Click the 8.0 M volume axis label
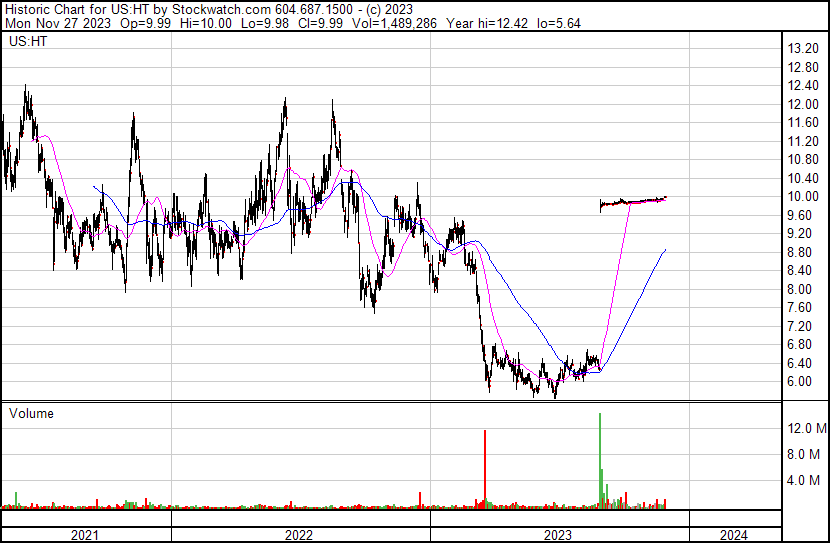Viewport: 830px width, 543px height. point(806,455)
